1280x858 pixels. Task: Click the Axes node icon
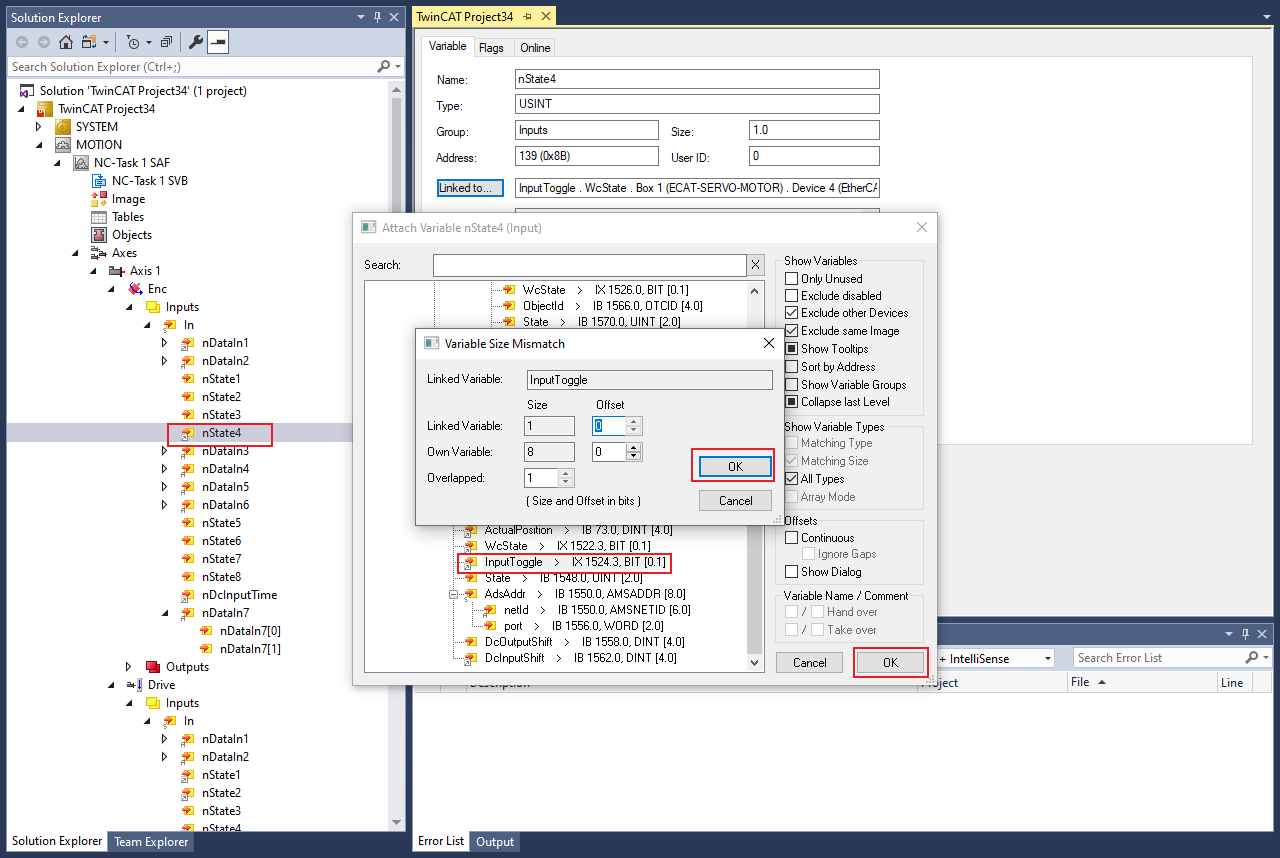pos(99,253)
